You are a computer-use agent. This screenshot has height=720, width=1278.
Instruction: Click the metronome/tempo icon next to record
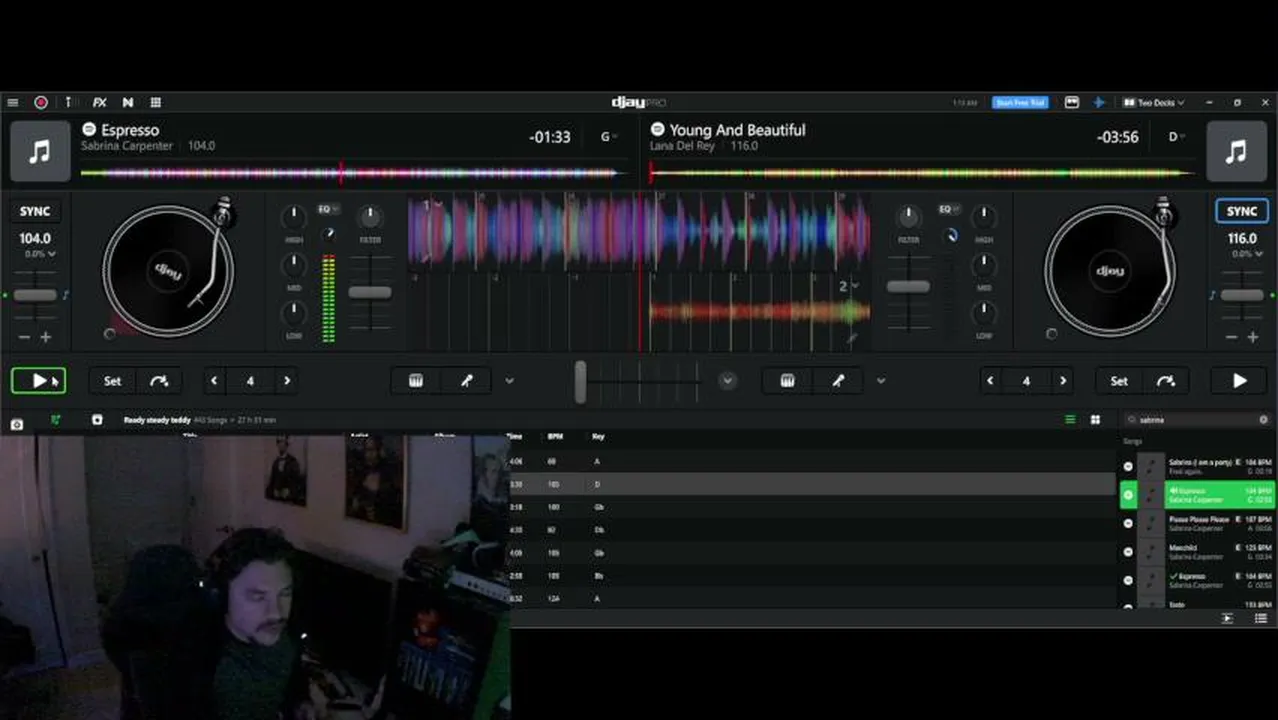click(68, 102)
